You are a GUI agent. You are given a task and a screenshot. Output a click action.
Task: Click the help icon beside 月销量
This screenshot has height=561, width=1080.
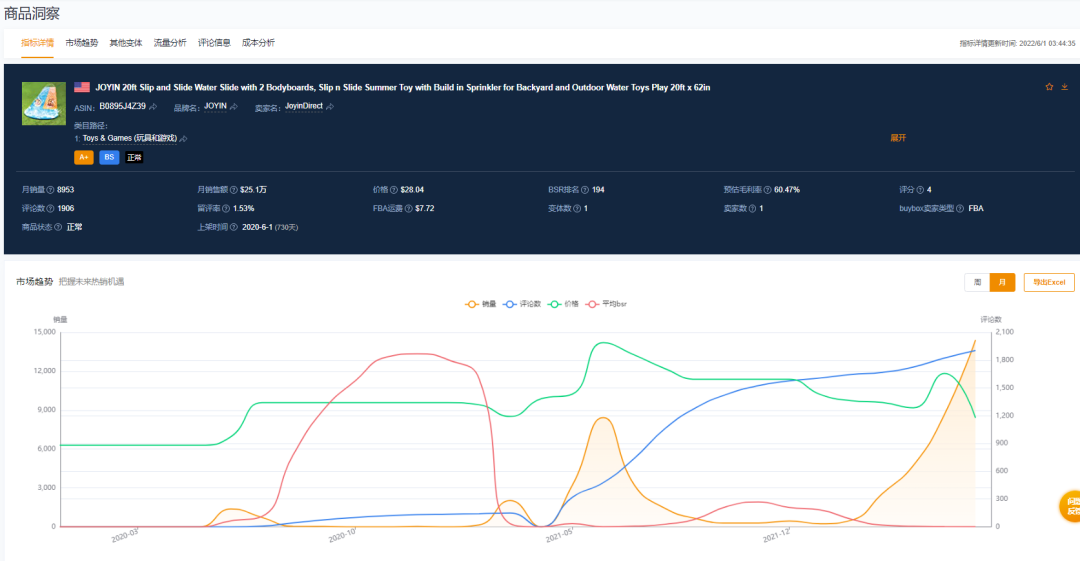coord(50,190)
